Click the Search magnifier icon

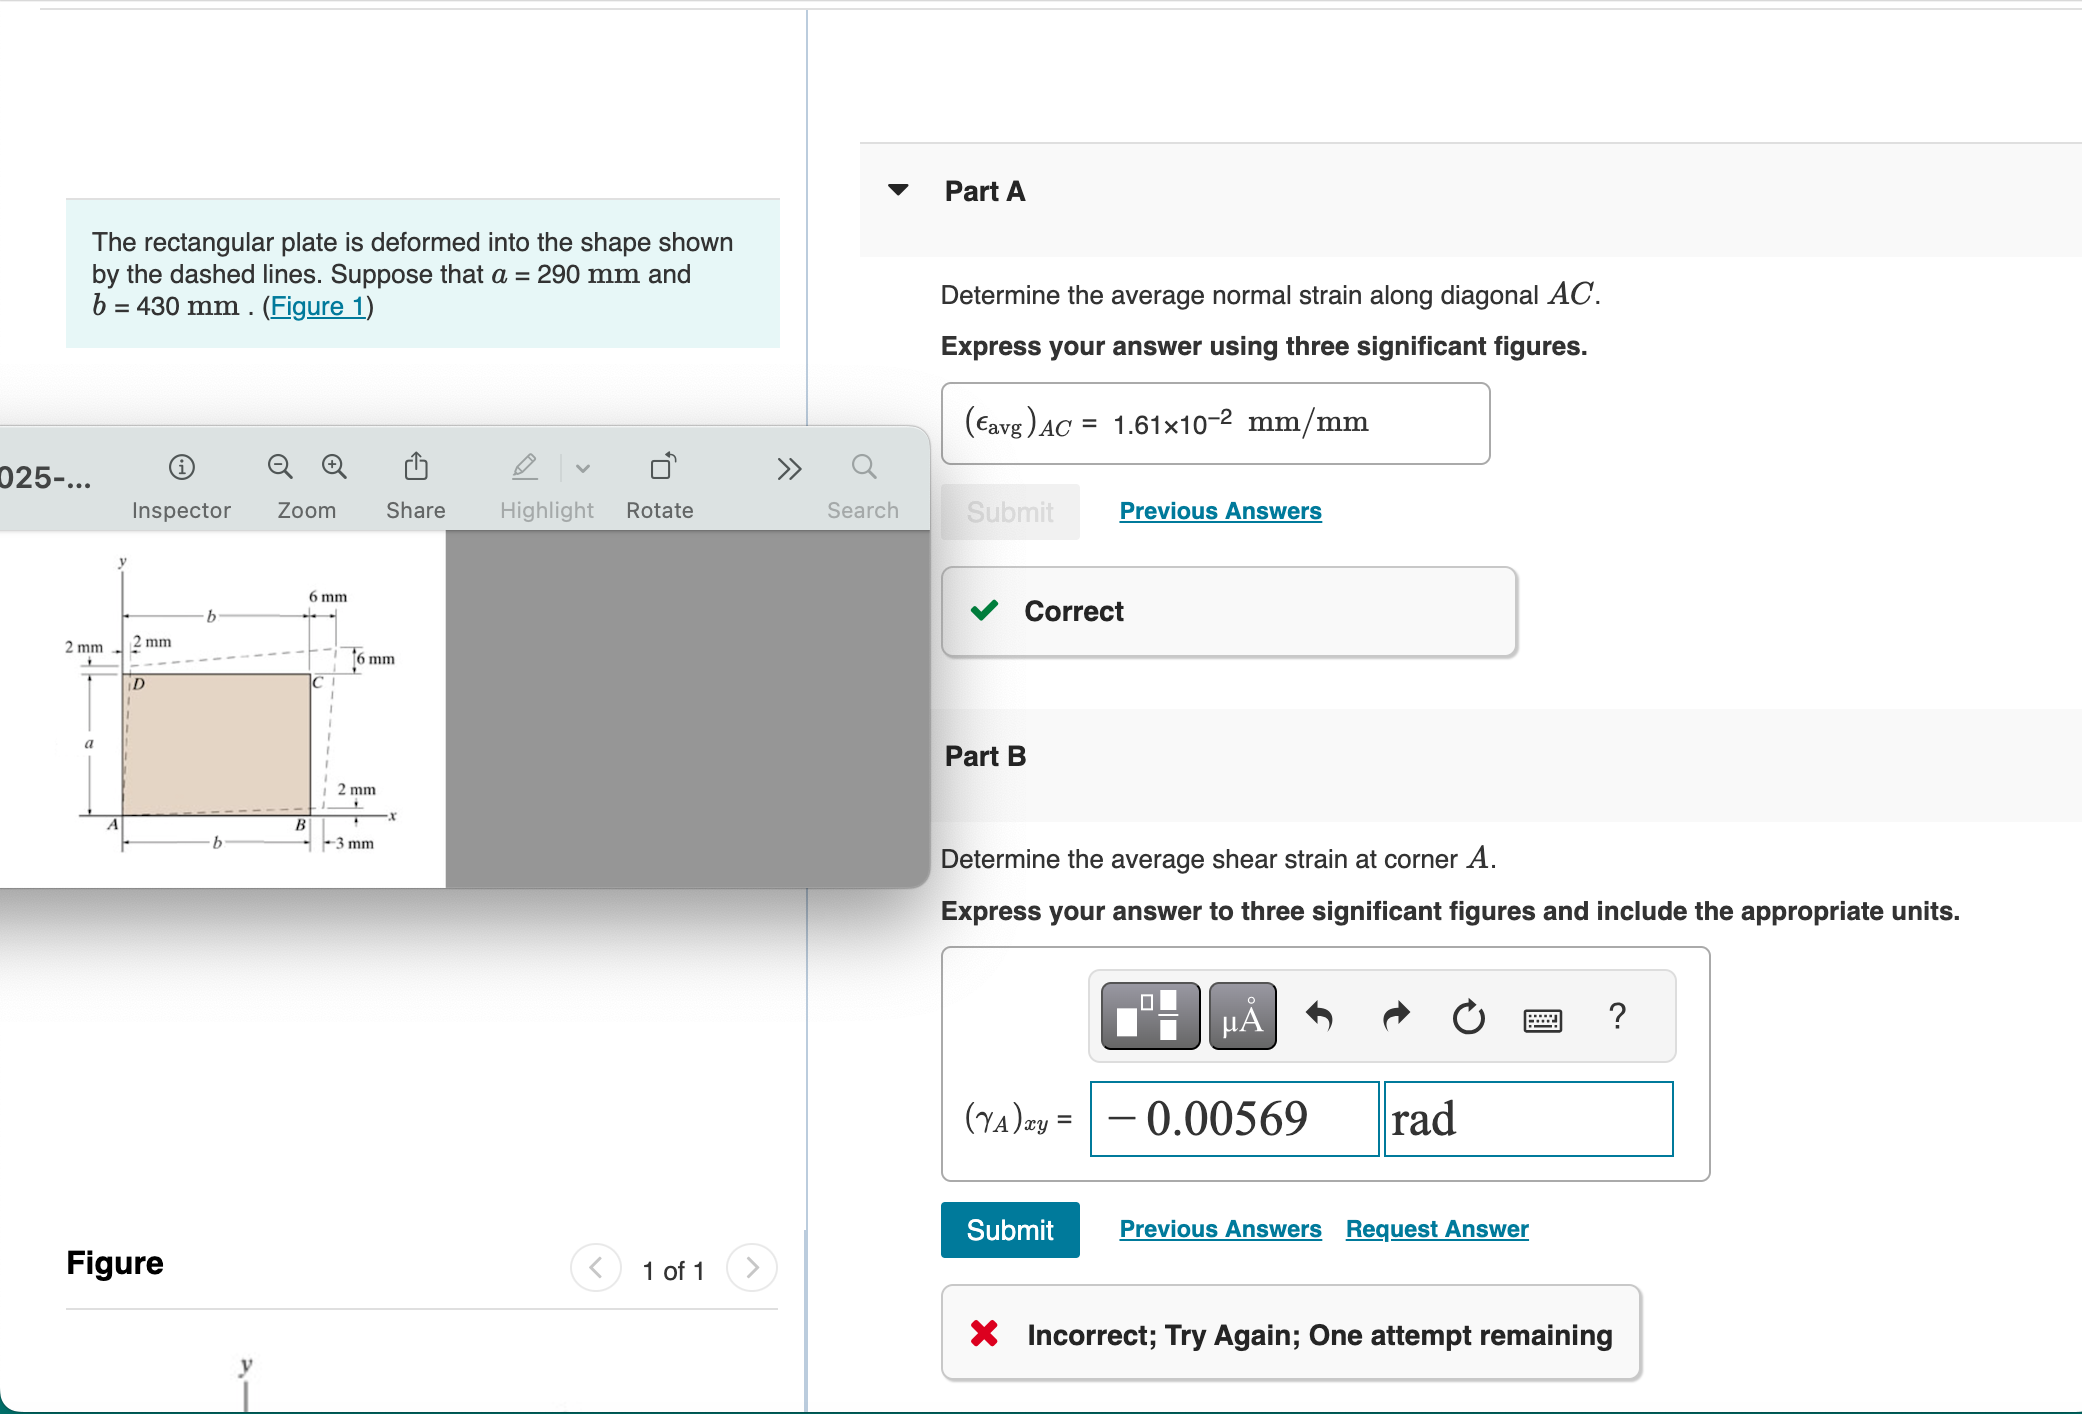864,467
